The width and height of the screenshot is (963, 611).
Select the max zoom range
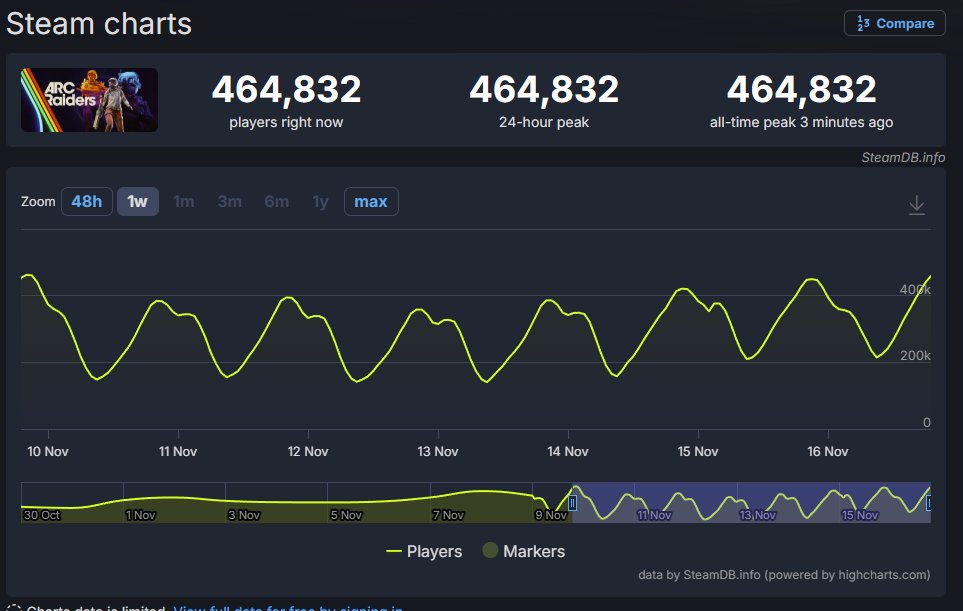(370, 201)
